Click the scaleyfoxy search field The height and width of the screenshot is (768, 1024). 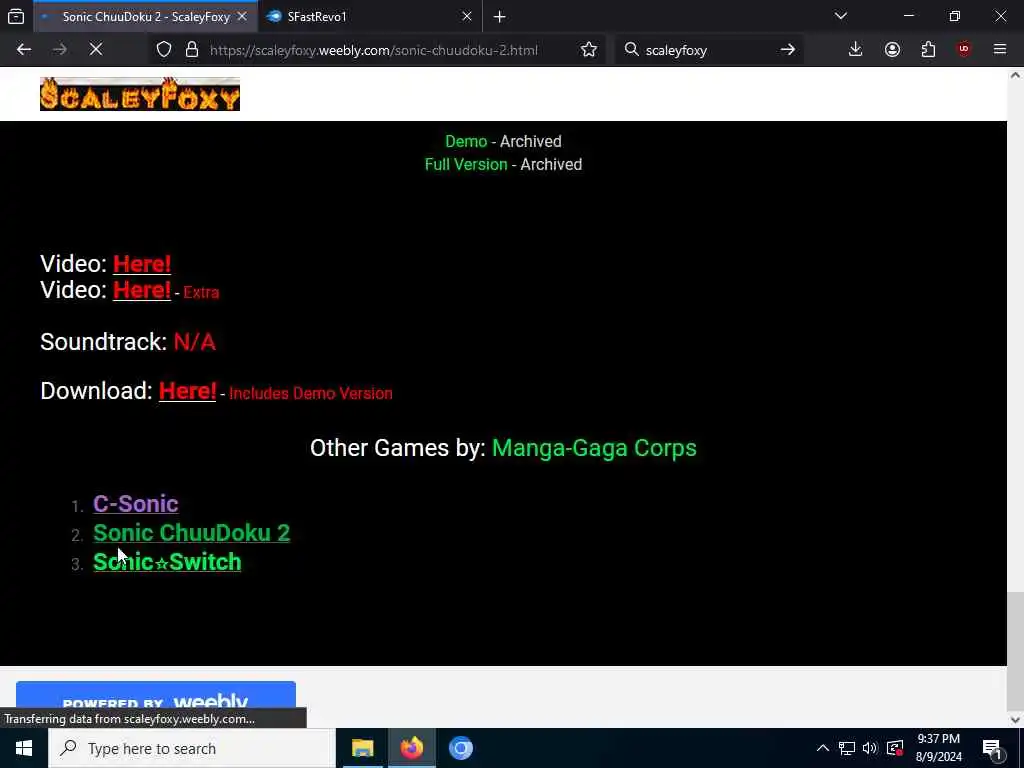click(x=708, y=50)
